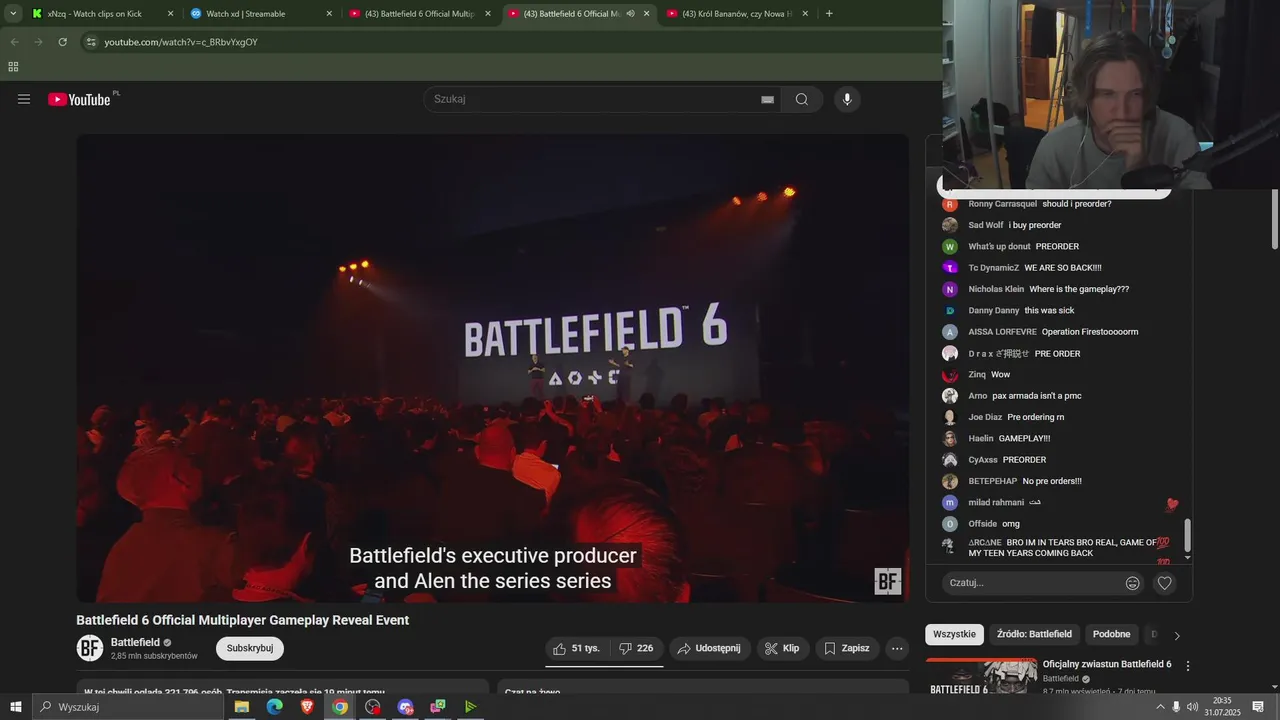Open taskbar clock showing 20:35

tap(1222, 707)
